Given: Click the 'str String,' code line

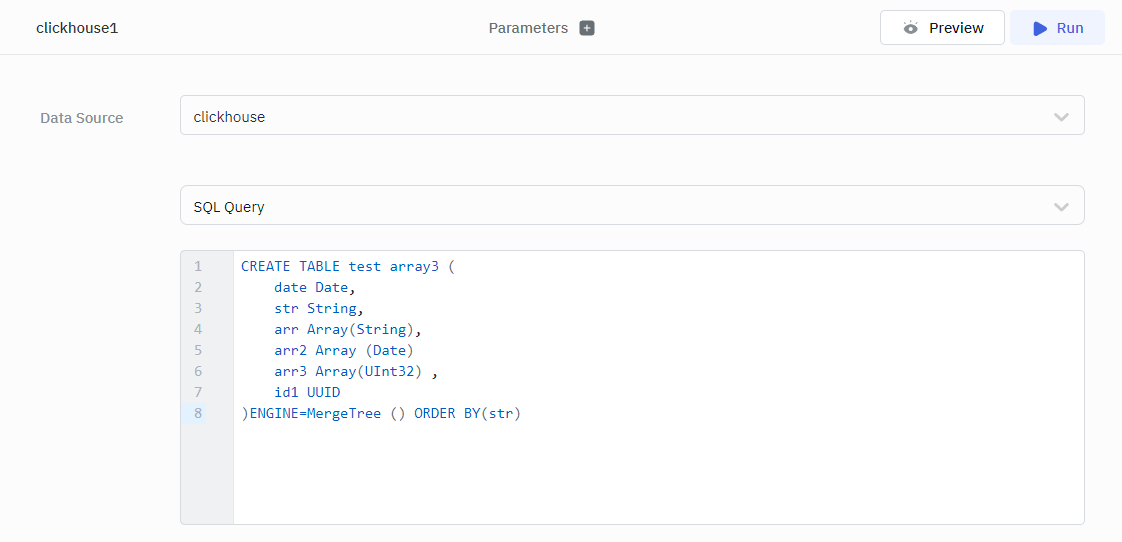Looking at the screenshot, I should [318, 308].
